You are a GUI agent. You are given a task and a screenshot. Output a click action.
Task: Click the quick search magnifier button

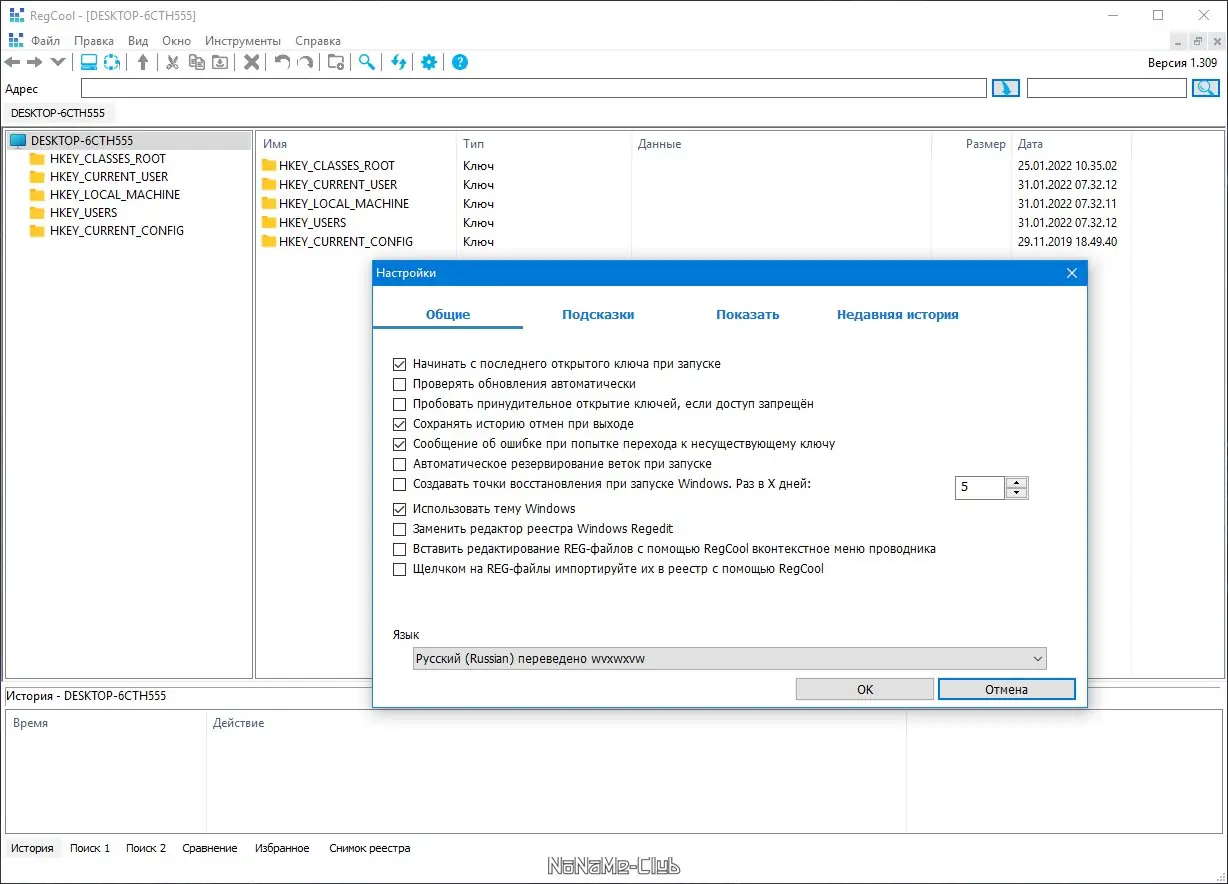[1204, 88]
